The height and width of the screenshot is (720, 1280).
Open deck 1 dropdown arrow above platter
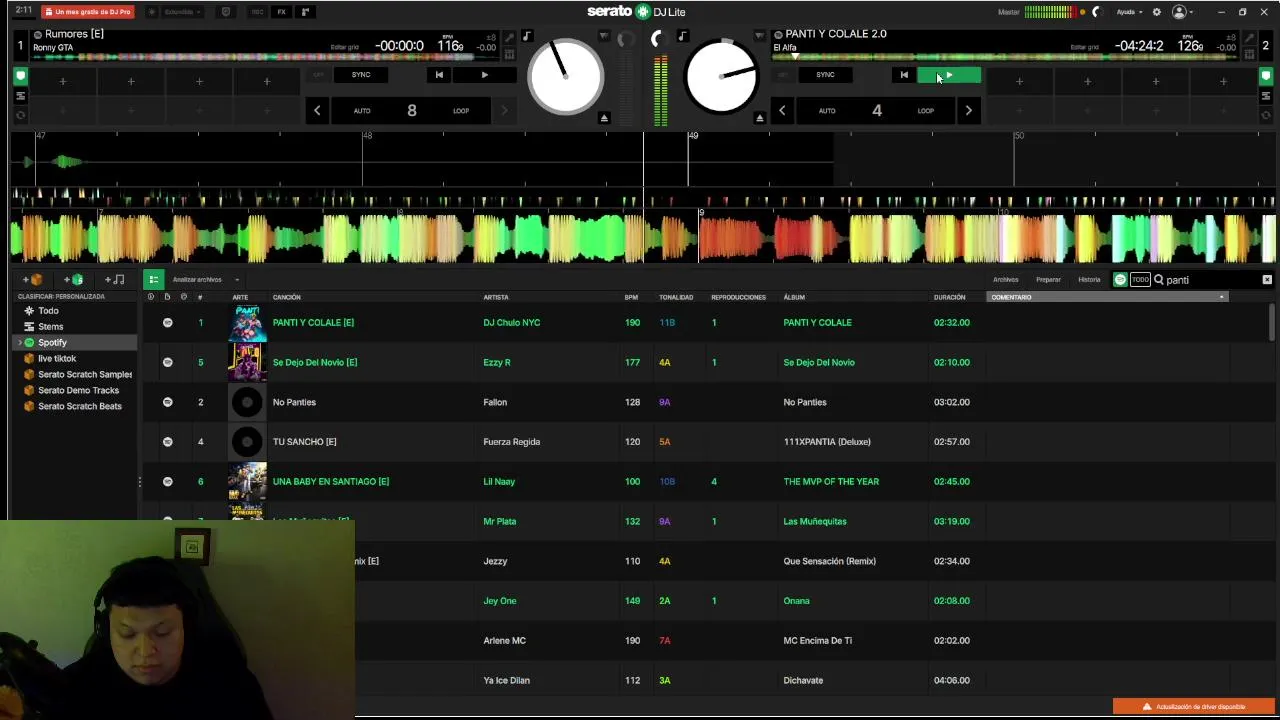click(x=604, y=36)
